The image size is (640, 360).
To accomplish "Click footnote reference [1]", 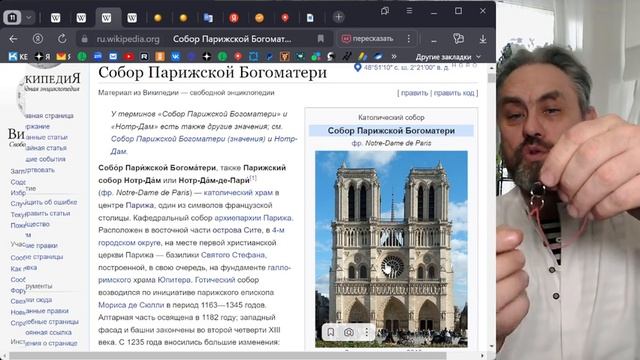I will pos(253,178).
